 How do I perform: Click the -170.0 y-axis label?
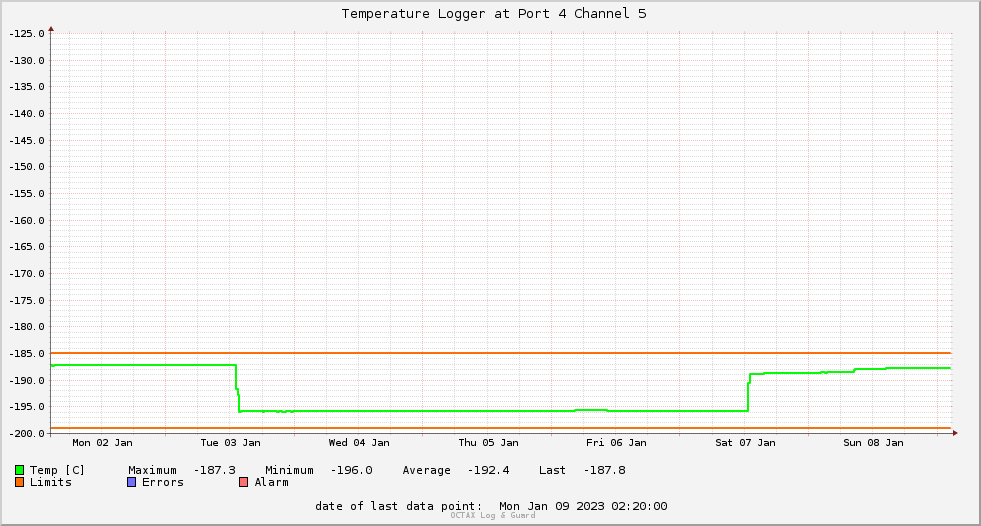[x=27, y=274]
